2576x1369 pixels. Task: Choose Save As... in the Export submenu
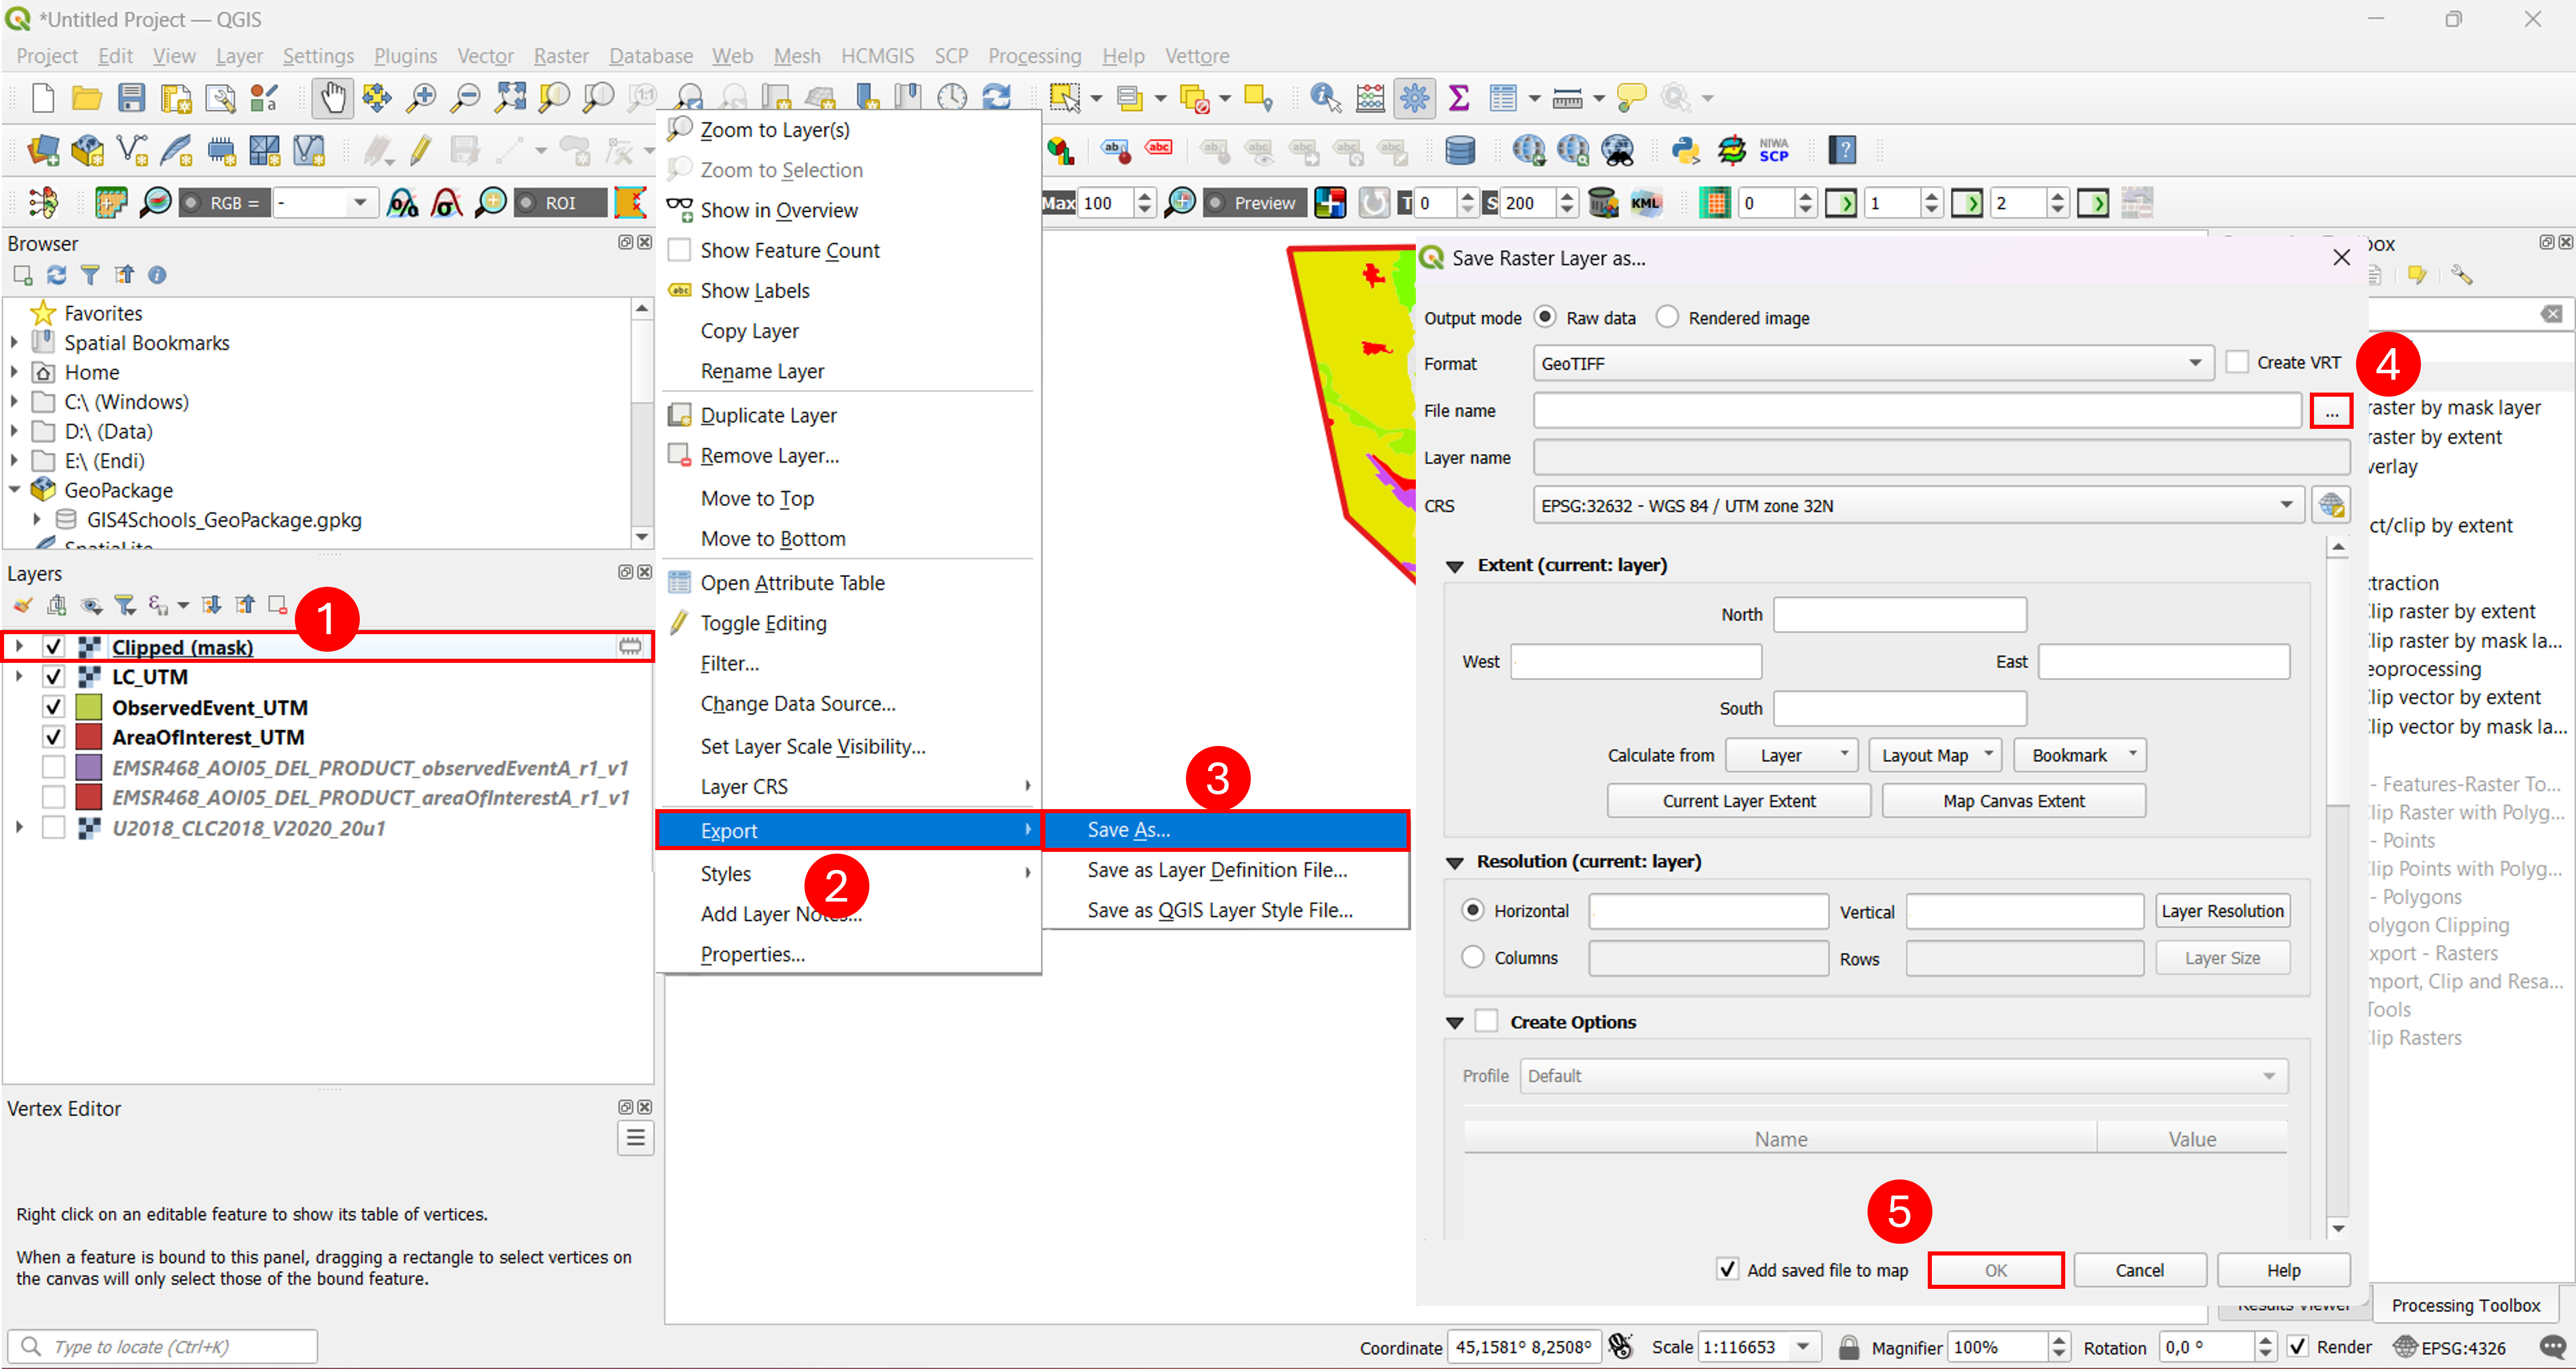(1226, 830)
